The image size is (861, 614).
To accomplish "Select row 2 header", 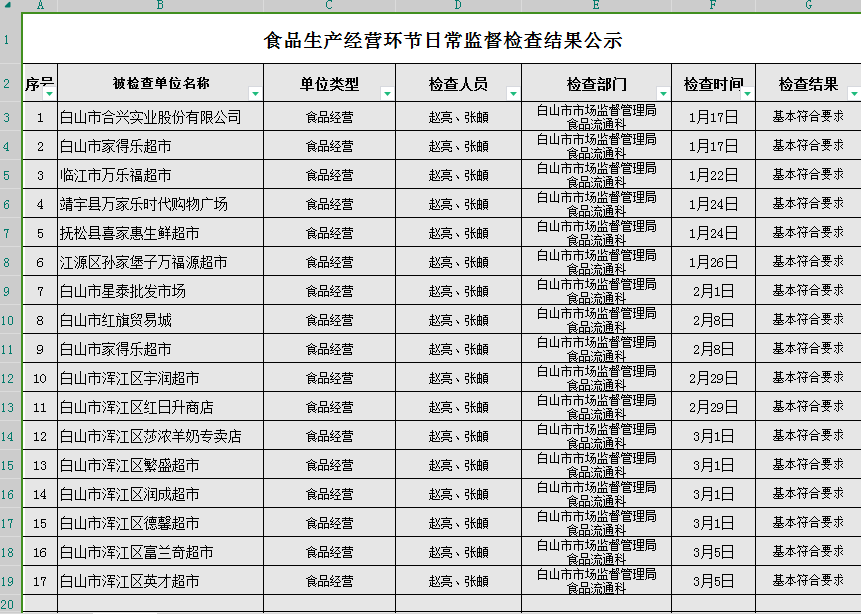I will (10, 83).
